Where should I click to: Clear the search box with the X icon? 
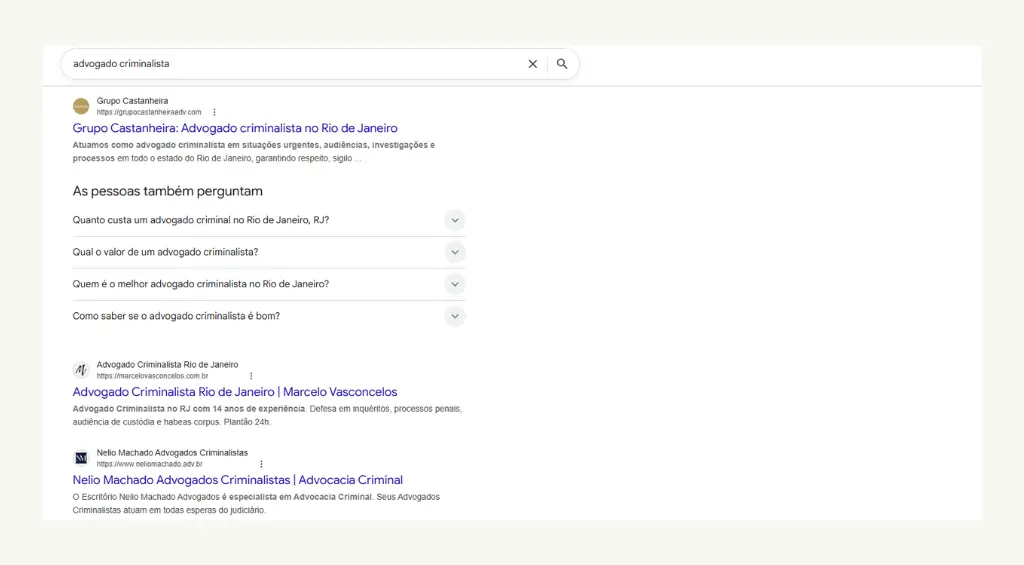coord(533,64)
